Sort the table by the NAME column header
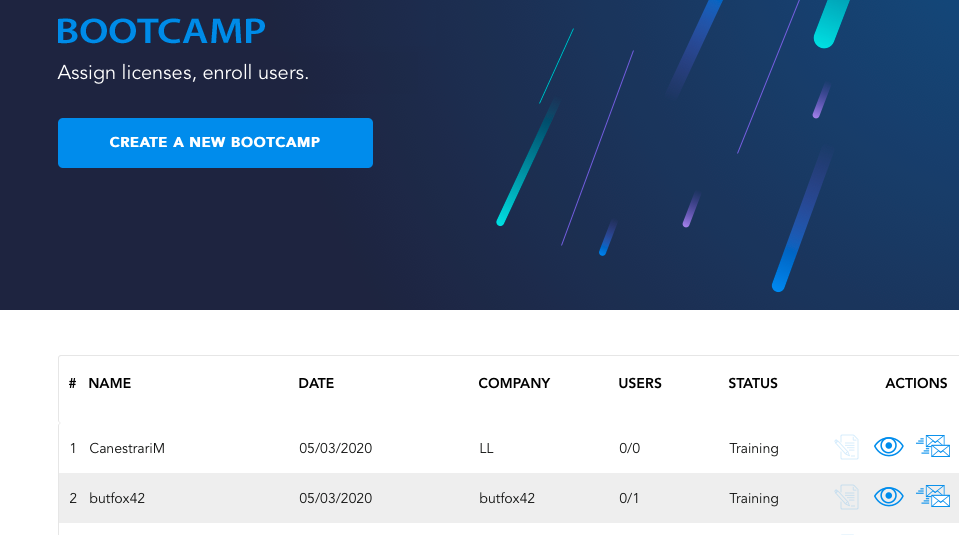Image resolution: width=959 pixels, height=535 pixels. click(109, 383)
